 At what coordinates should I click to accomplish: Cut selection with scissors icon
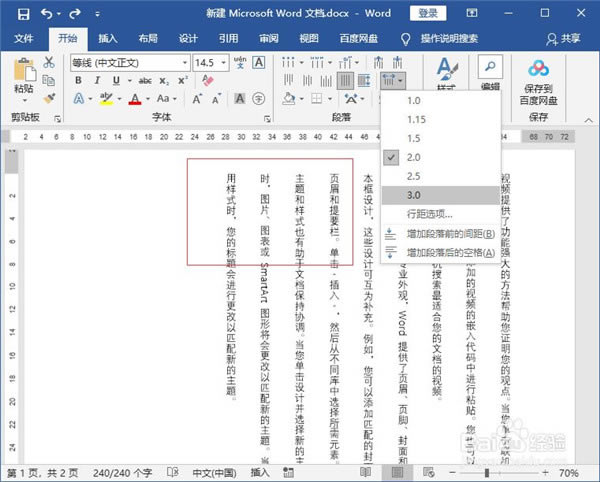tap(49, 62)
